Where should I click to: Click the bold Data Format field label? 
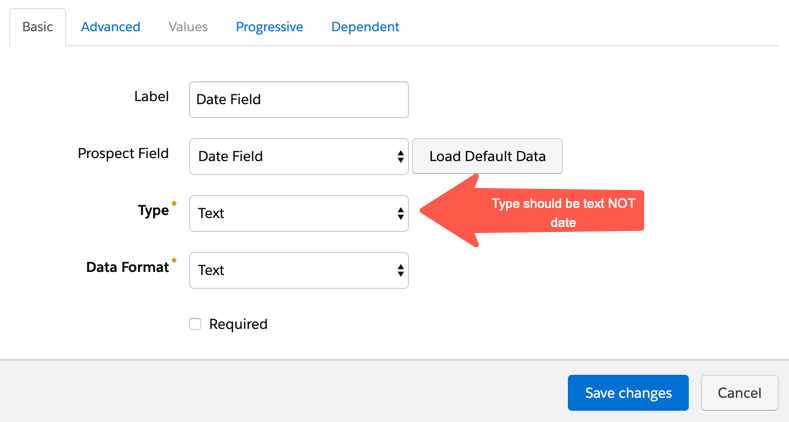[x=127, y=268]
